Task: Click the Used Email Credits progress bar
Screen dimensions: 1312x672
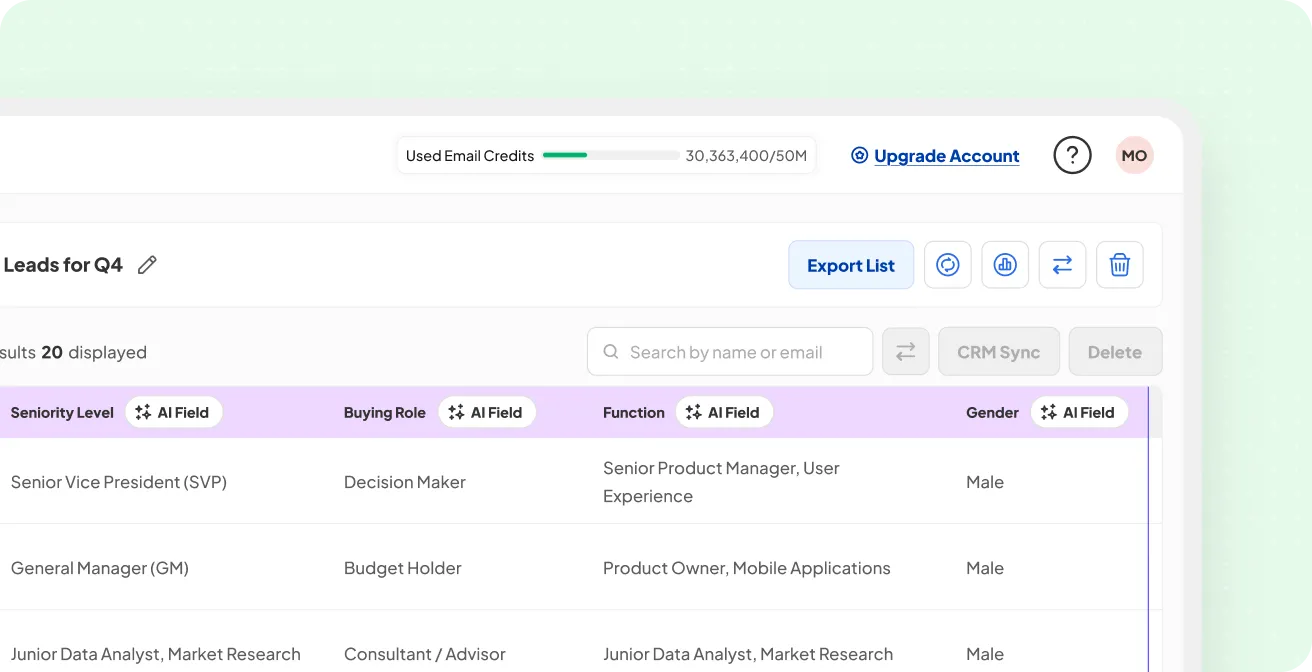Action: [x=611, y=156]
